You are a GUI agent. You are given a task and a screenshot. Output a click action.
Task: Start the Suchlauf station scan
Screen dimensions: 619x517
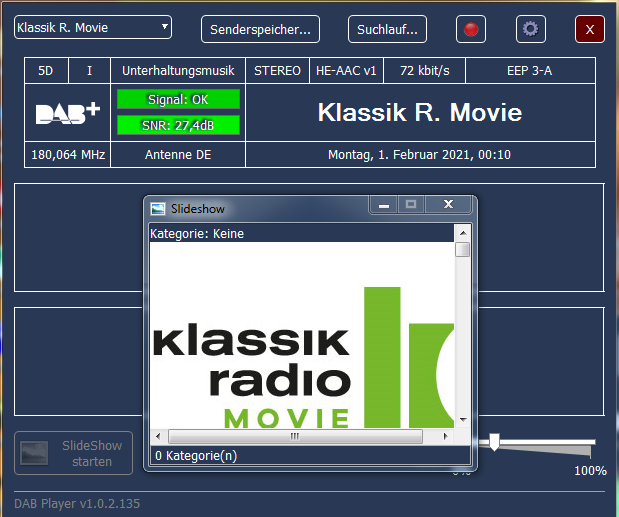[x=388, y=29]
